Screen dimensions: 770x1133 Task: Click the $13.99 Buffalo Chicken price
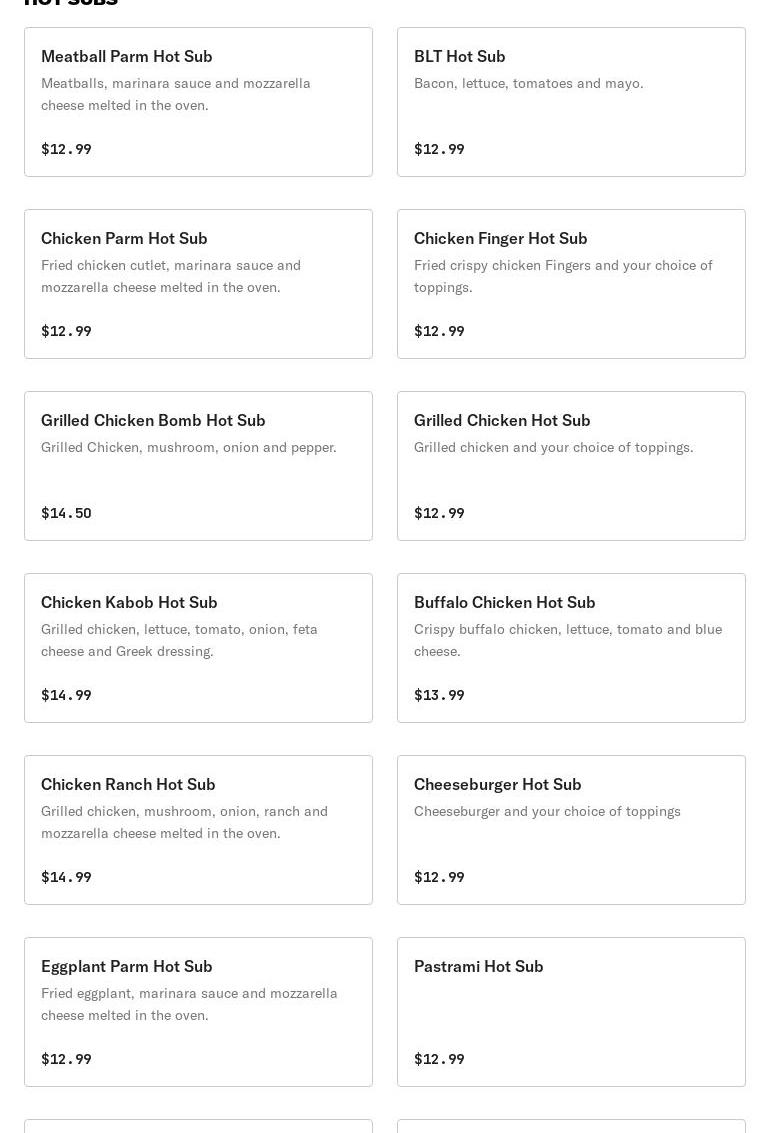(439, 695)
